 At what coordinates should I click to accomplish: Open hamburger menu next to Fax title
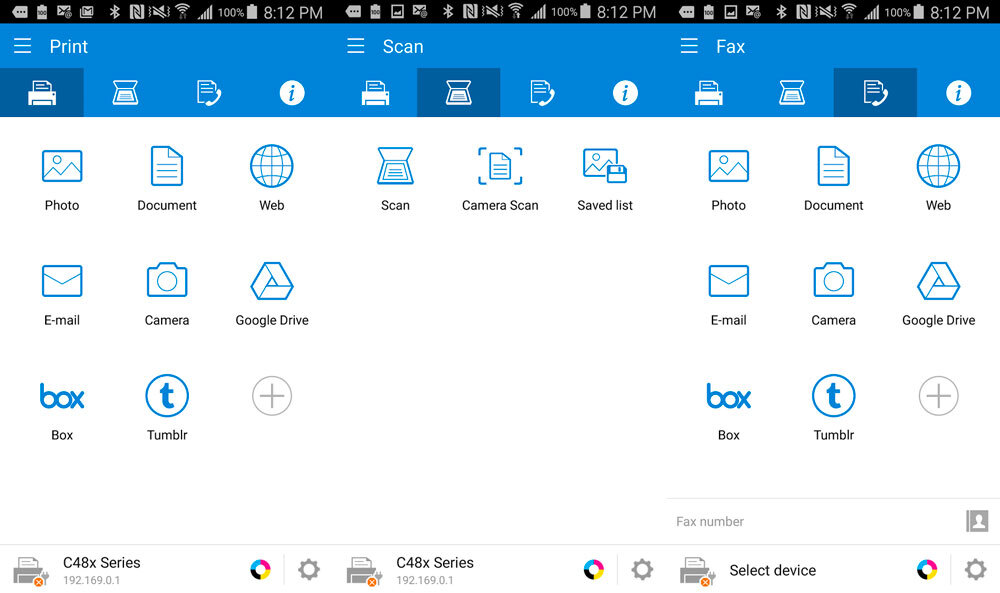(x=689, y=47)
